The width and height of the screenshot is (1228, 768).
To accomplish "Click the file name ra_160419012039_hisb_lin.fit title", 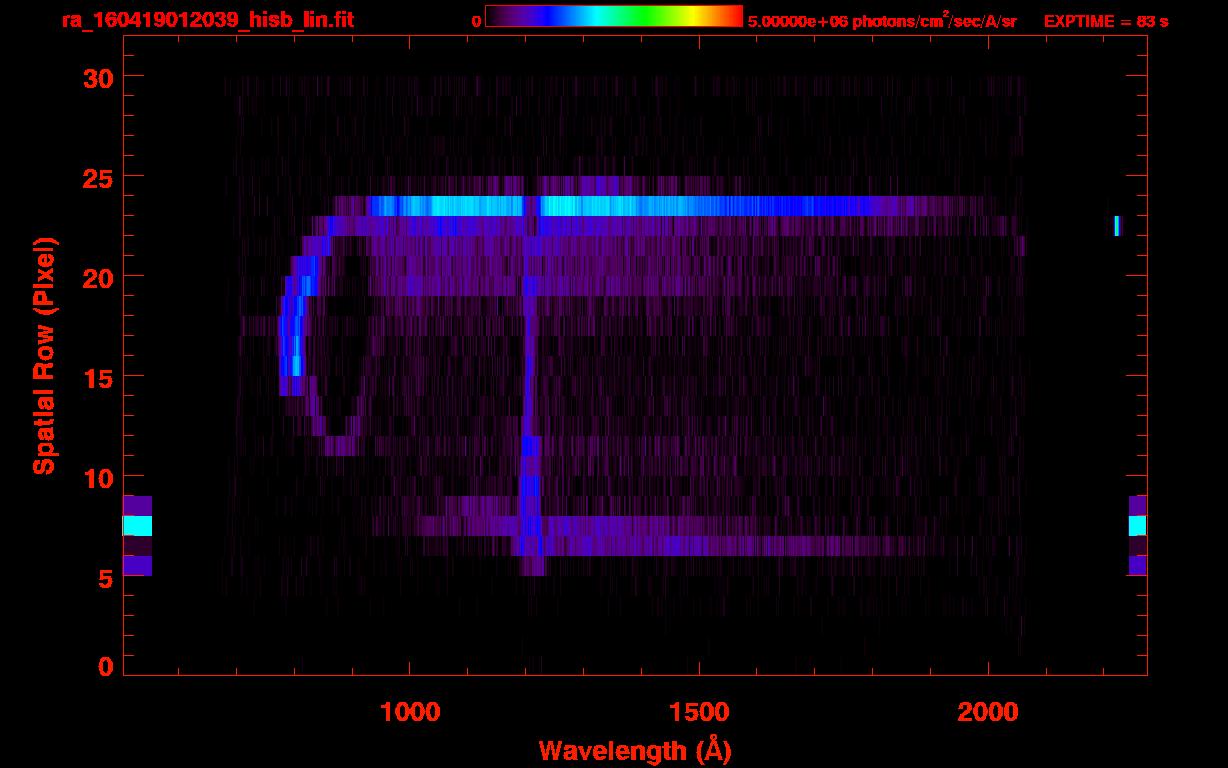I will 207,20.
